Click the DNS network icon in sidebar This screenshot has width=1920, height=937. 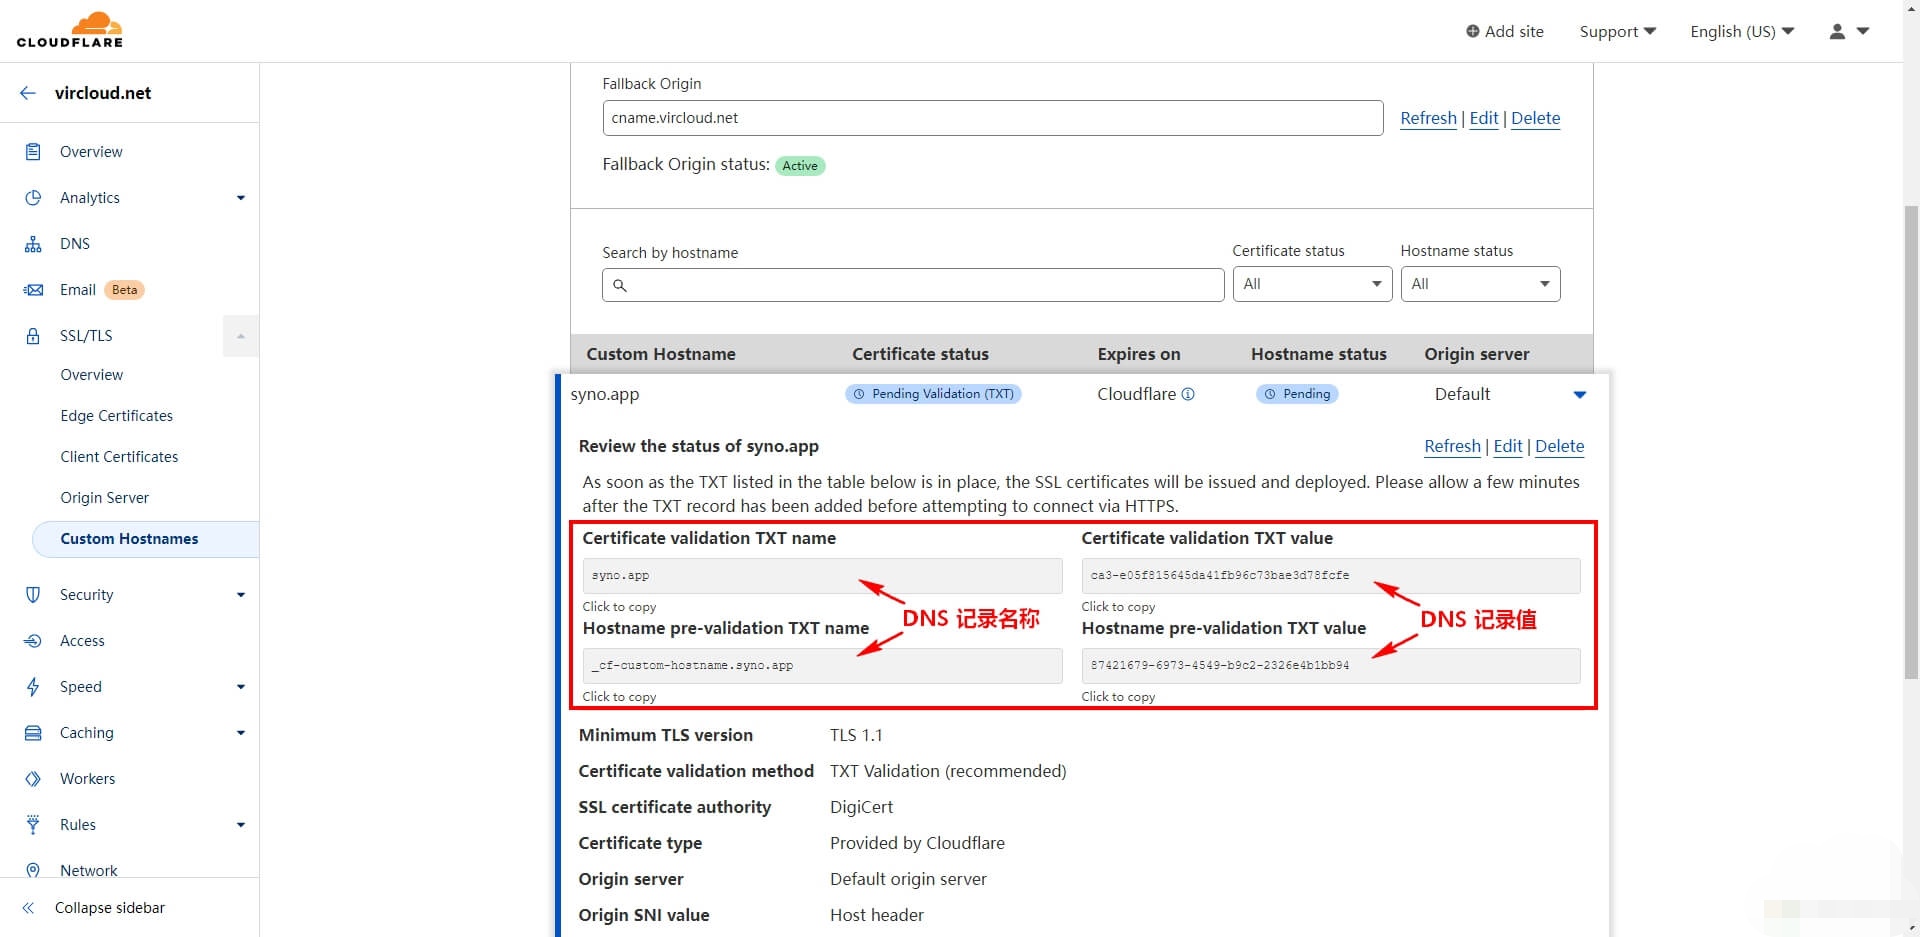[x=33, y=244]
